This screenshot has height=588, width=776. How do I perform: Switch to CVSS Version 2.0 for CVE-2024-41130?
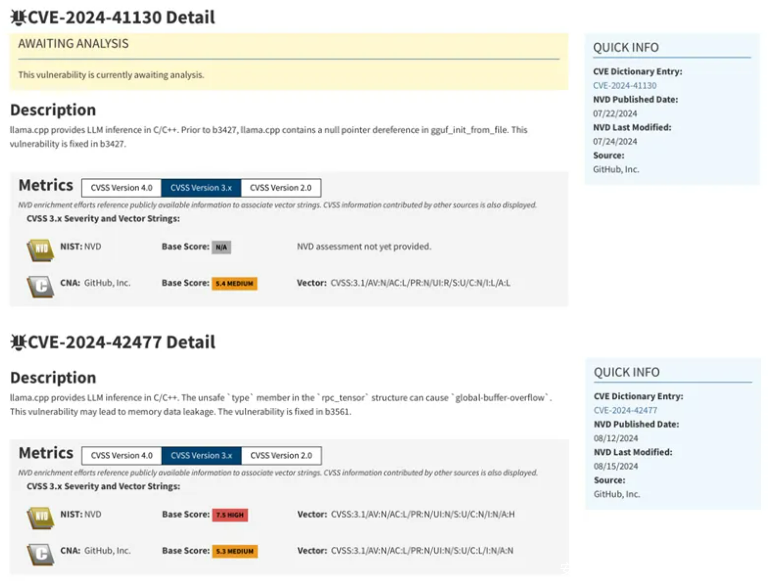pyautogui.click(x=280, y=187)
